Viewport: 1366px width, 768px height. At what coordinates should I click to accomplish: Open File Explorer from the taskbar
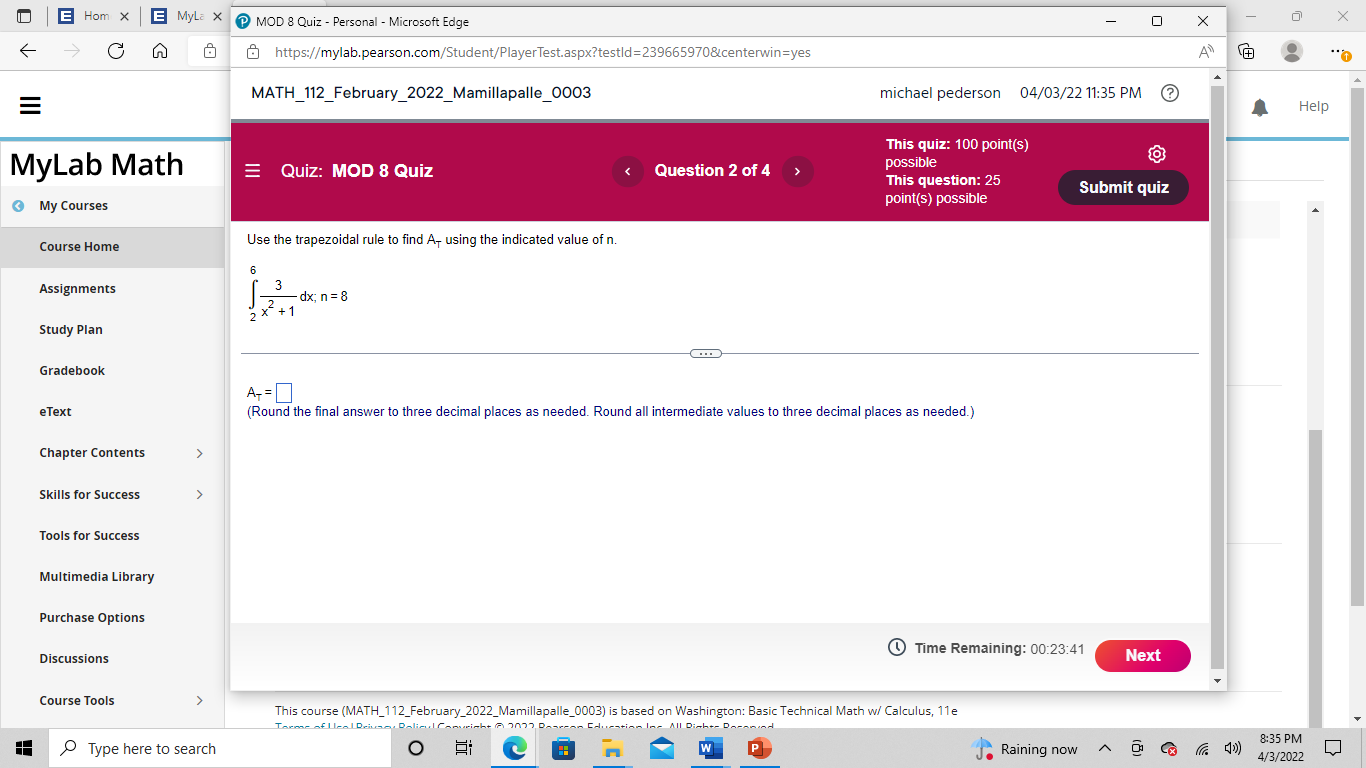tap(612, 748)
